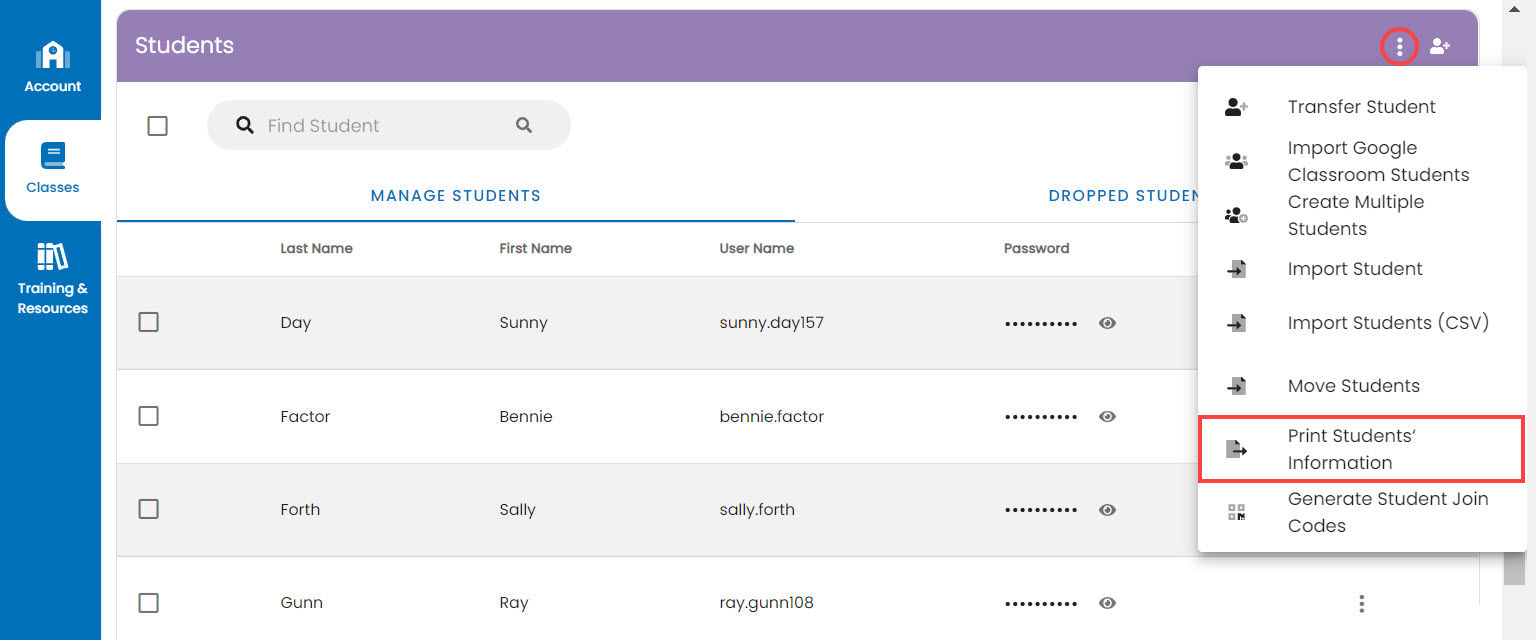Show Sally Forth's password with the eye toggle
Viewport: 1536px width, 640px height.
pyautogui.click(x=1107, y=510)
